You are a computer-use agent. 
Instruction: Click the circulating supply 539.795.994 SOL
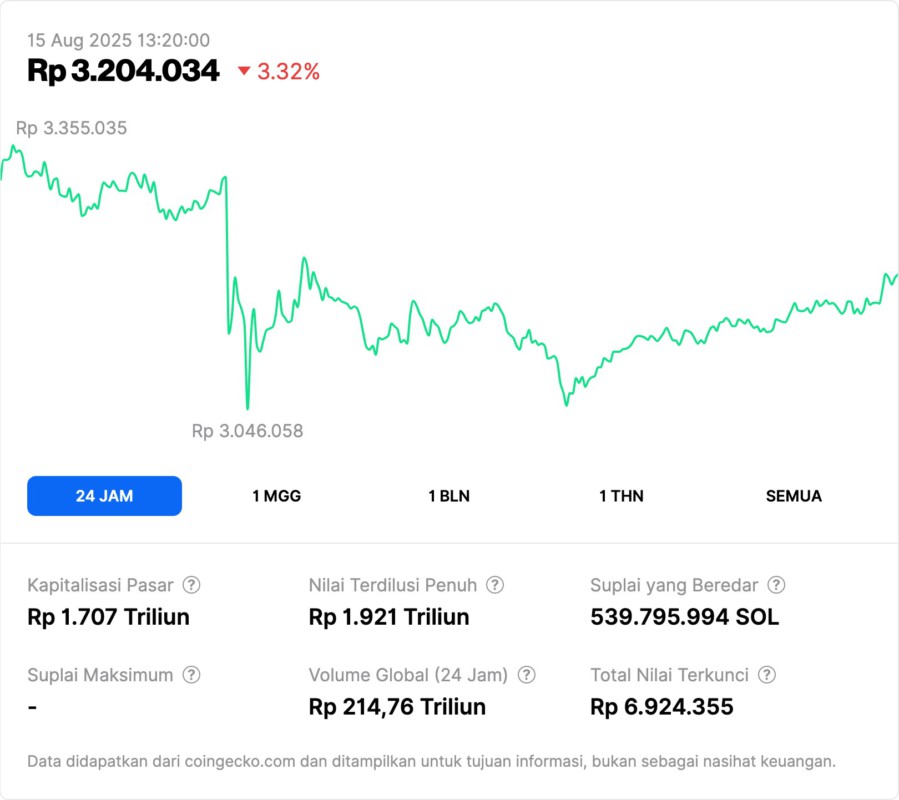(684, 617)
